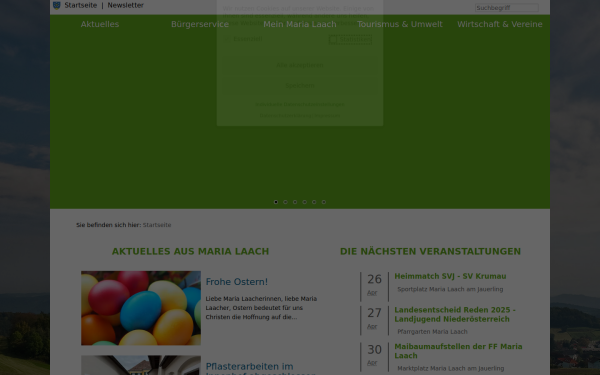The width and height of the screenshot is (600, 375).
Task: Click the 27 Apr date block
Action: [374, 320]
